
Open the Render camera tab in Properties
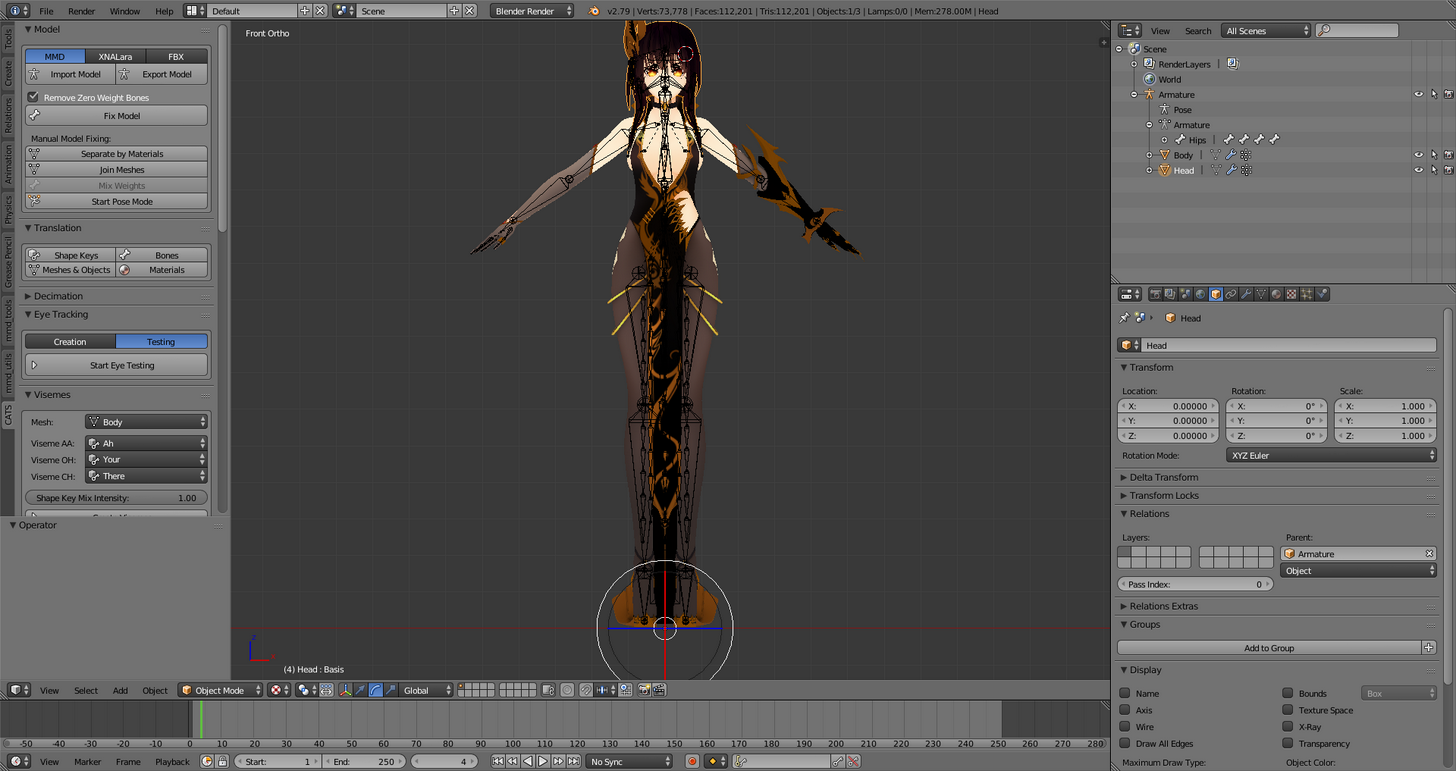coord(1155,294)
